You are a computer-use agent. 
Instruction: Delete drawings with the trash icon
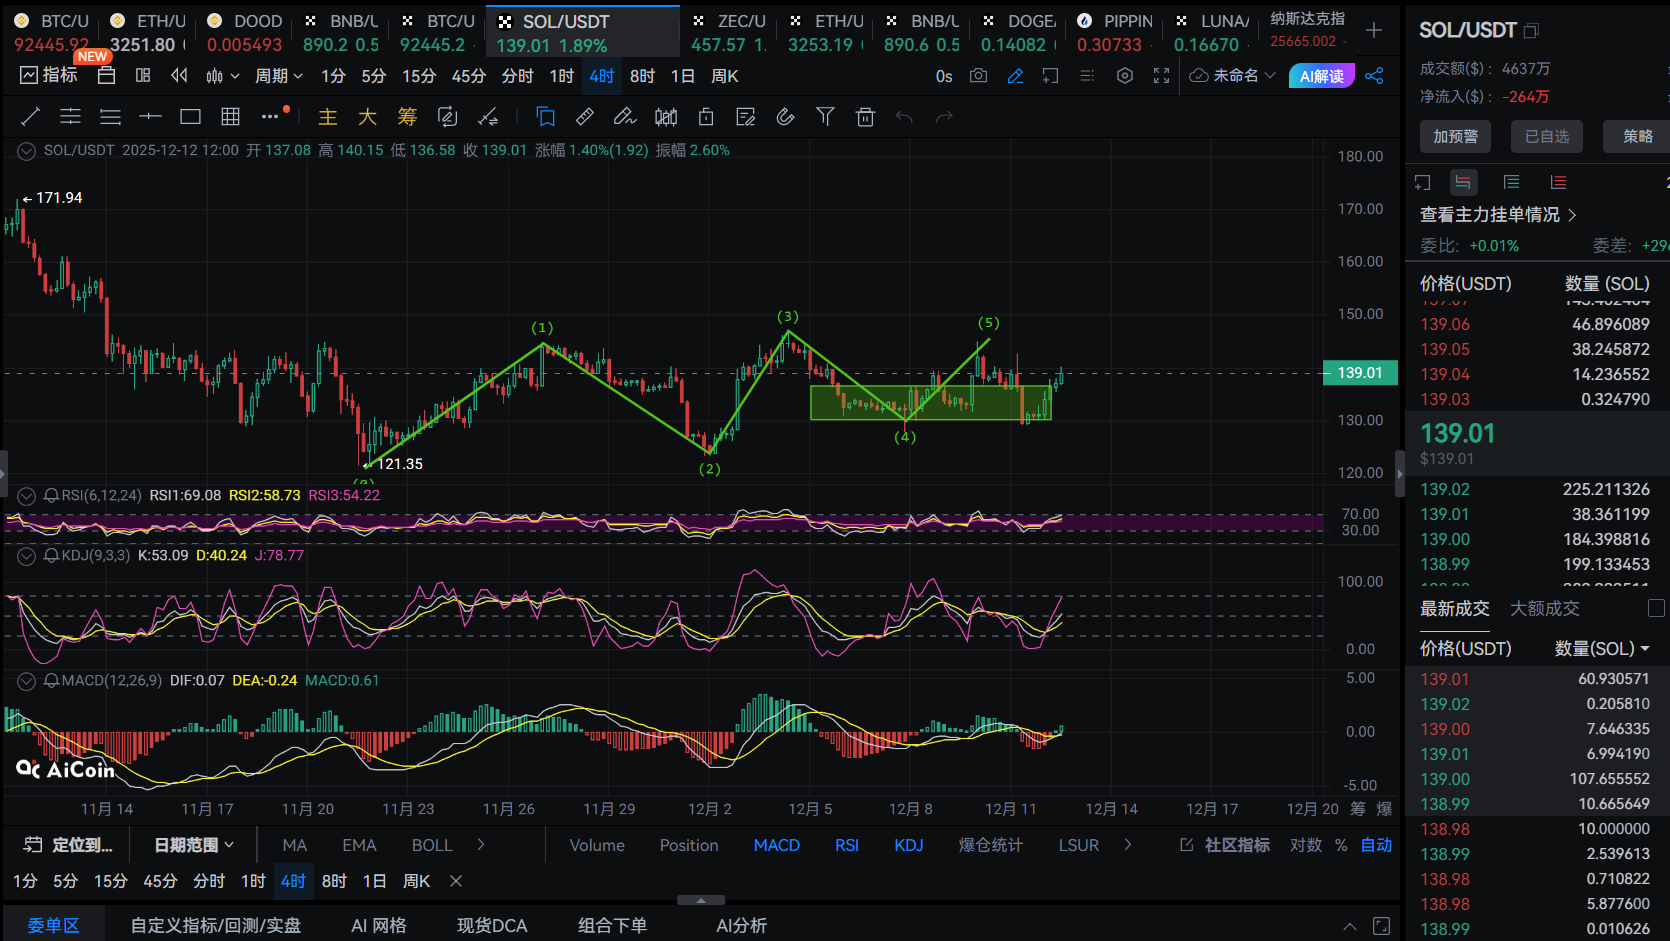pos(865,117)
